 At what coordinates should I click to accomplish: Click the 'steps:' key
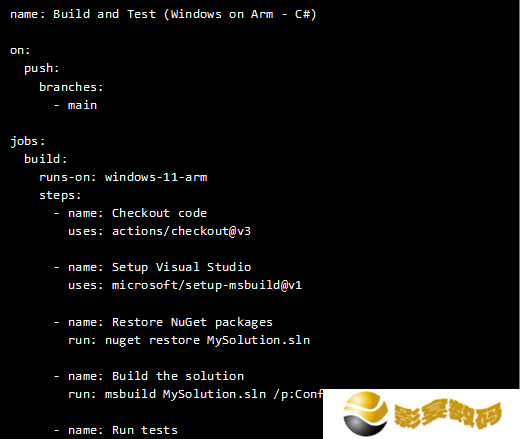click(60, 195)
